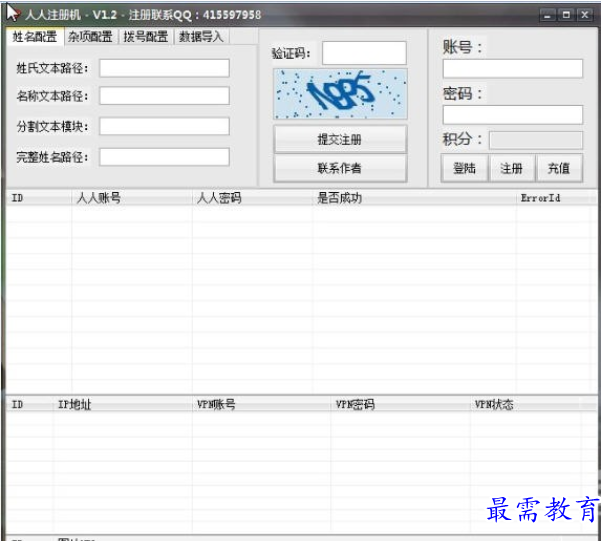Click the 注册 button
608x541 pixels.
tap(512, 168)
